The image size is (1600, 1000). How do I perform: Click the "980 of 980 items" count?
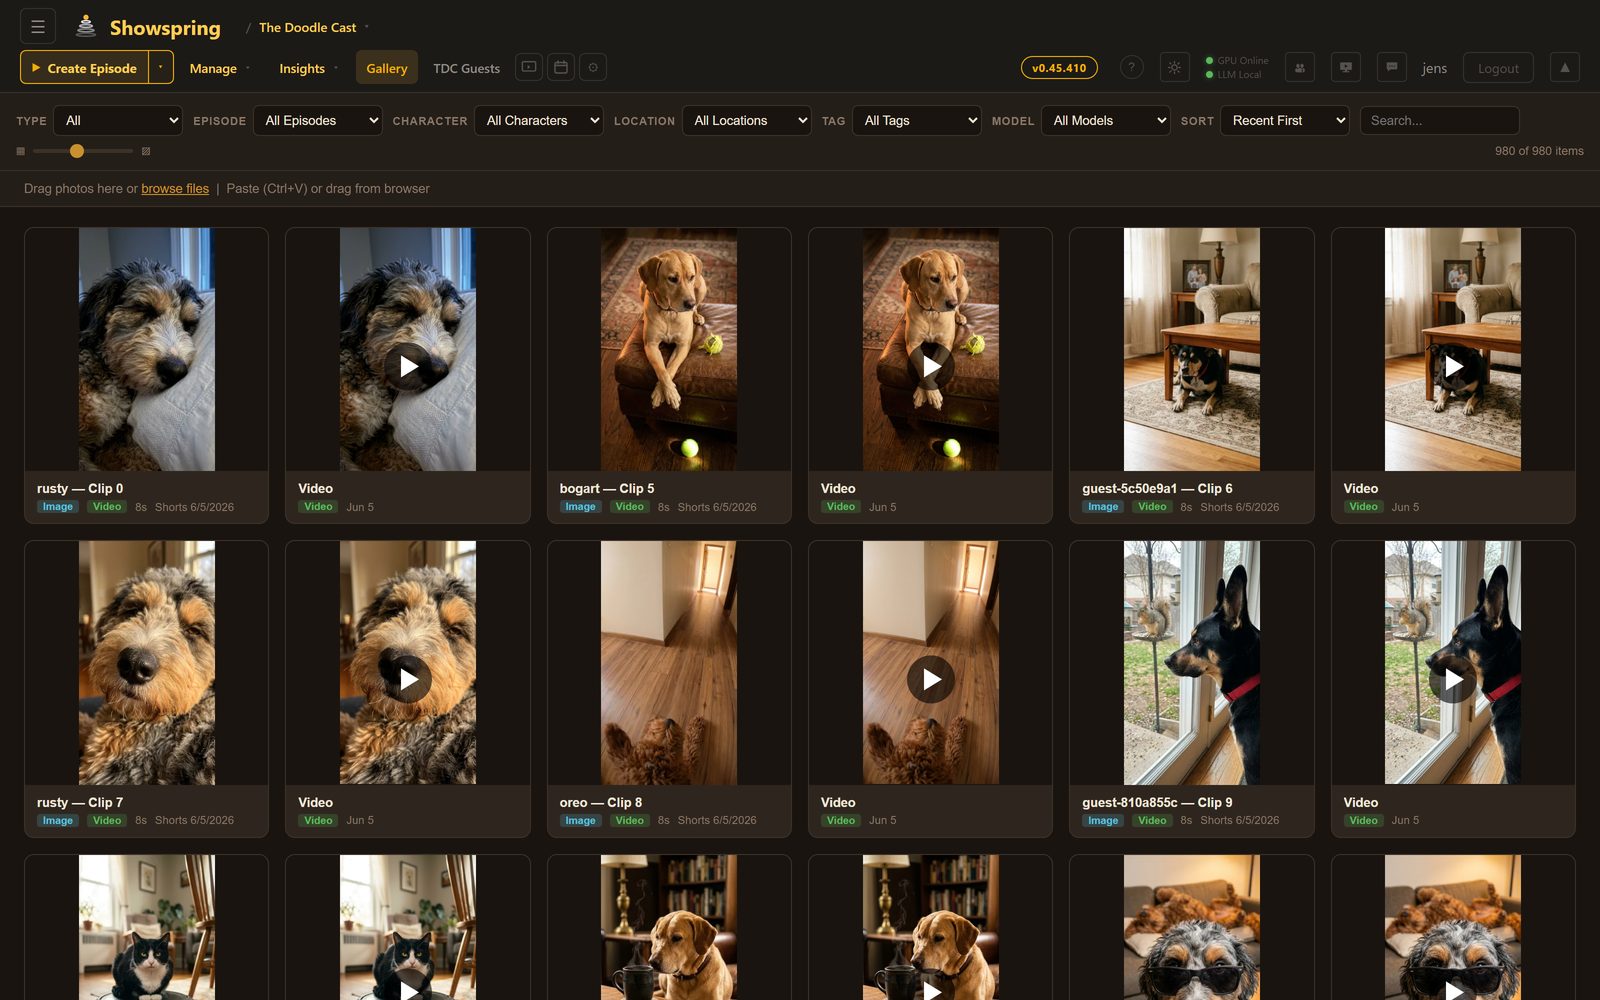[x=1539, y=151]
